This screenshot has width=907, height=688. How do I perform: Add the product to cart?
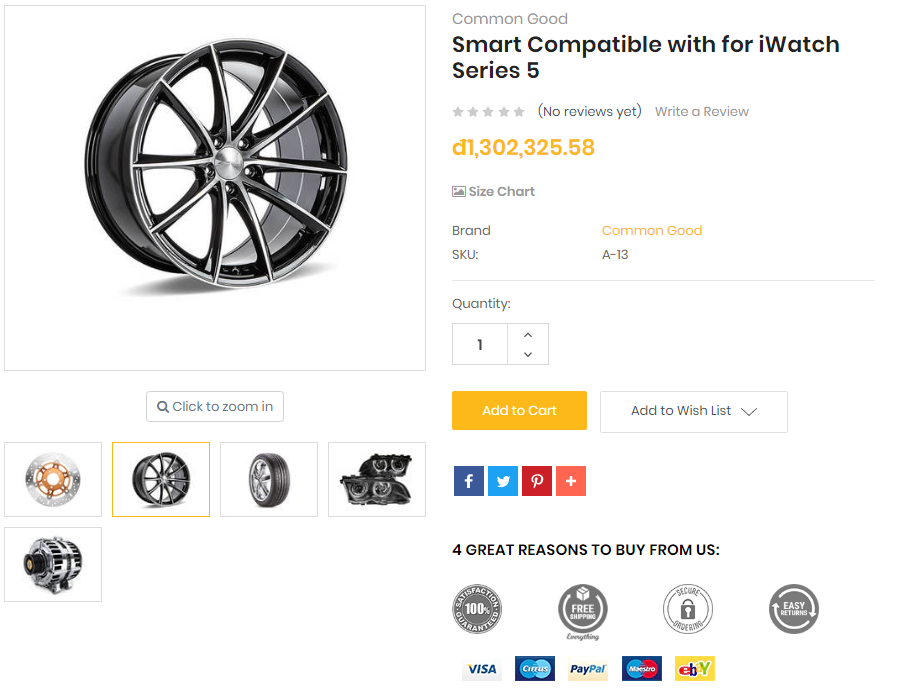[x=519, y=411]
